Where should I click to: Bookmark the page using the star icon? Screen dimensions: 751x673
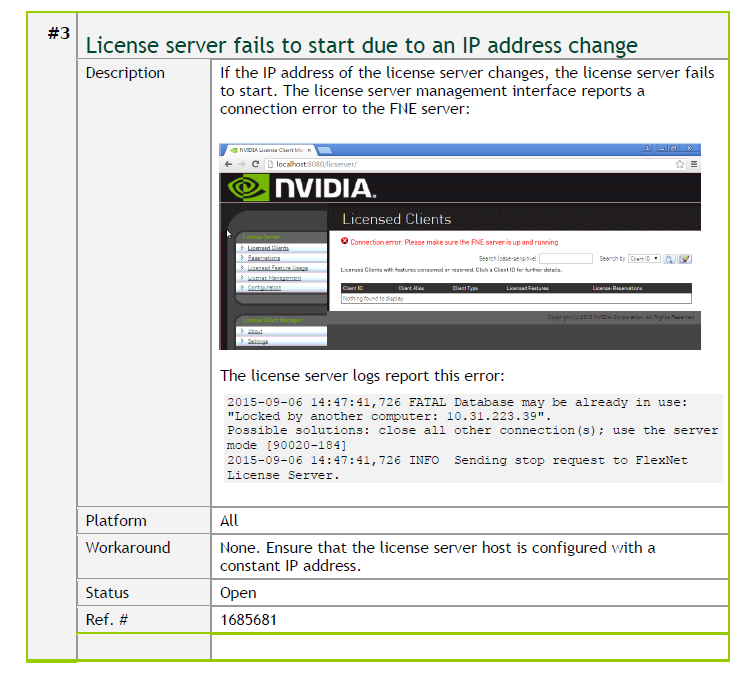pos(680,164)
